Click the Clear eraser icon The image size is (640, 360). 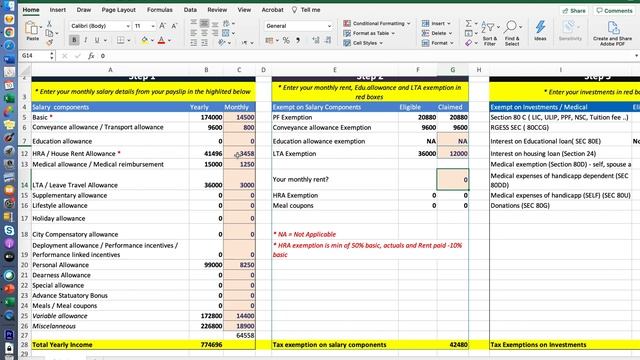469,42
